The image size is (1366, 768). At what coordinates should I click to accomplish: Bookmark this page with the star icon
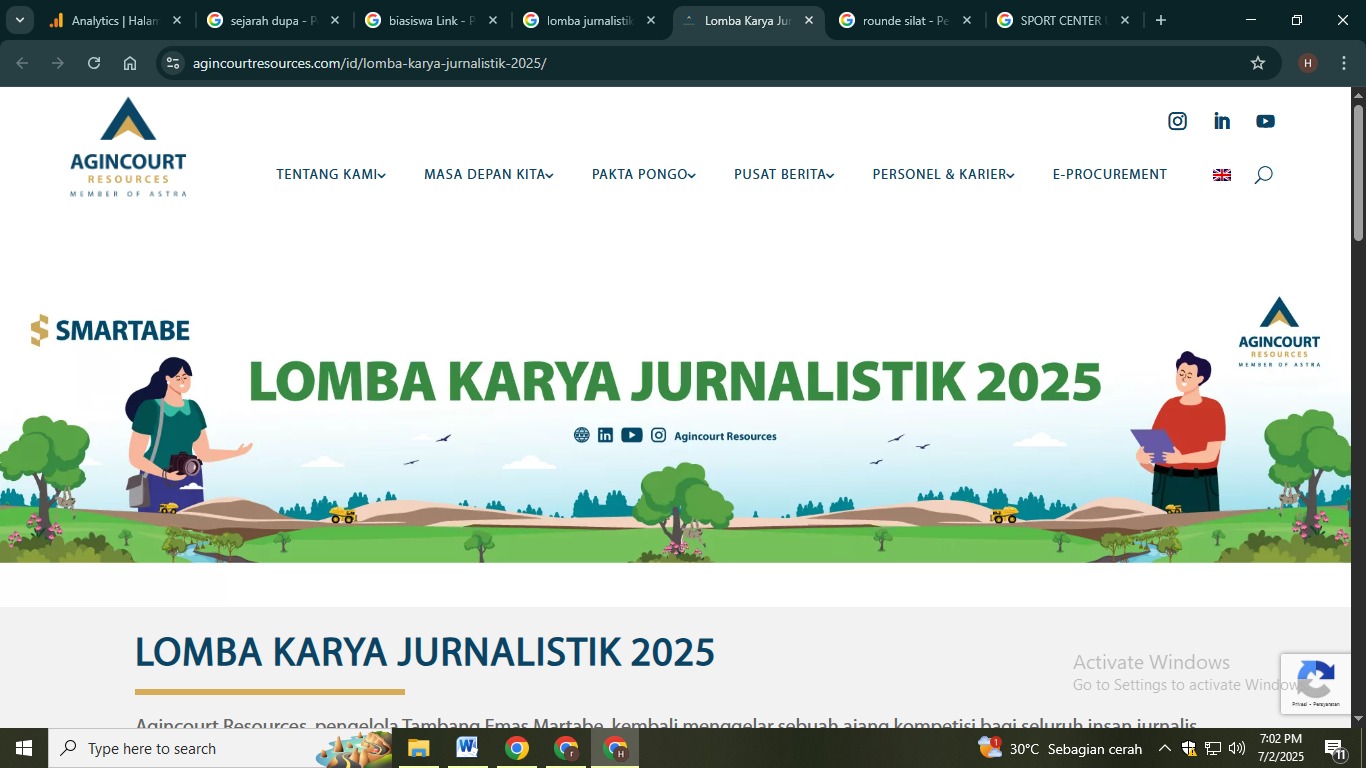(1258, 63)
